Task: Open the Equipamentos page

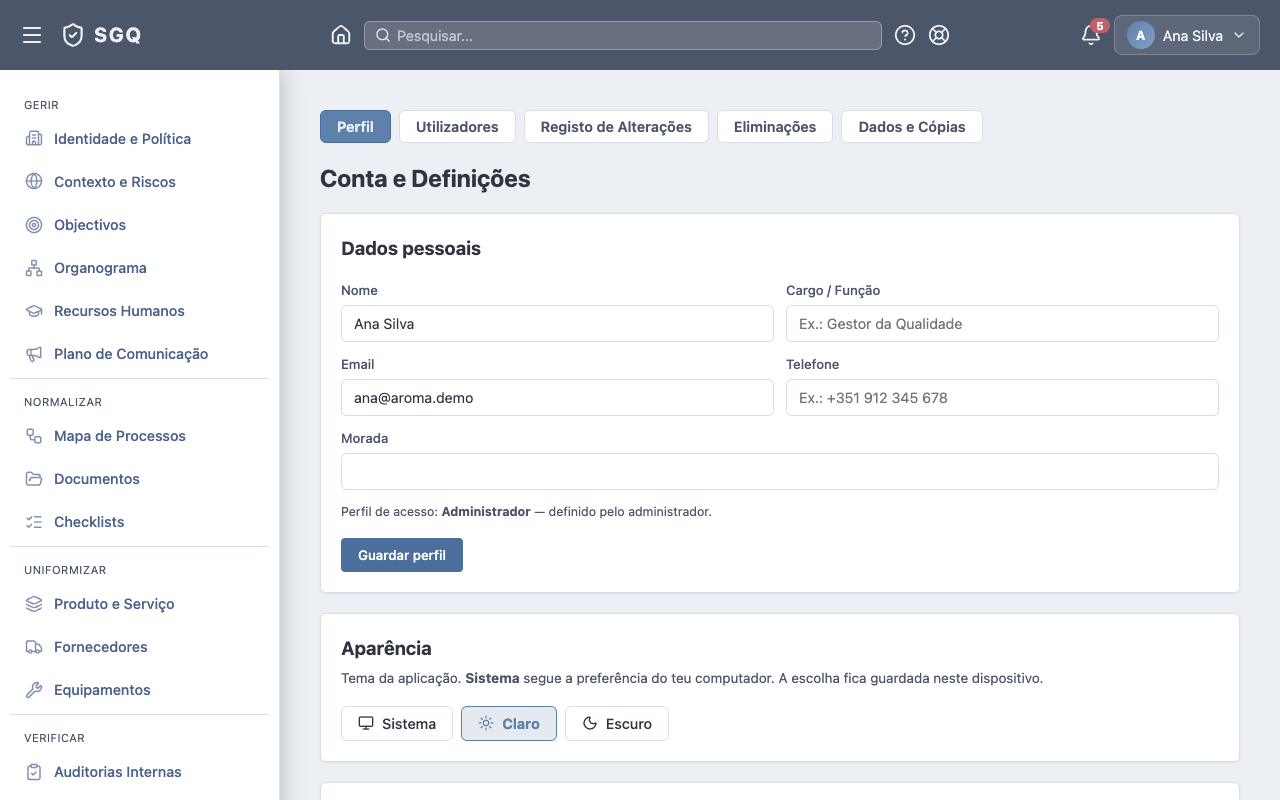Action: point(140,690)
